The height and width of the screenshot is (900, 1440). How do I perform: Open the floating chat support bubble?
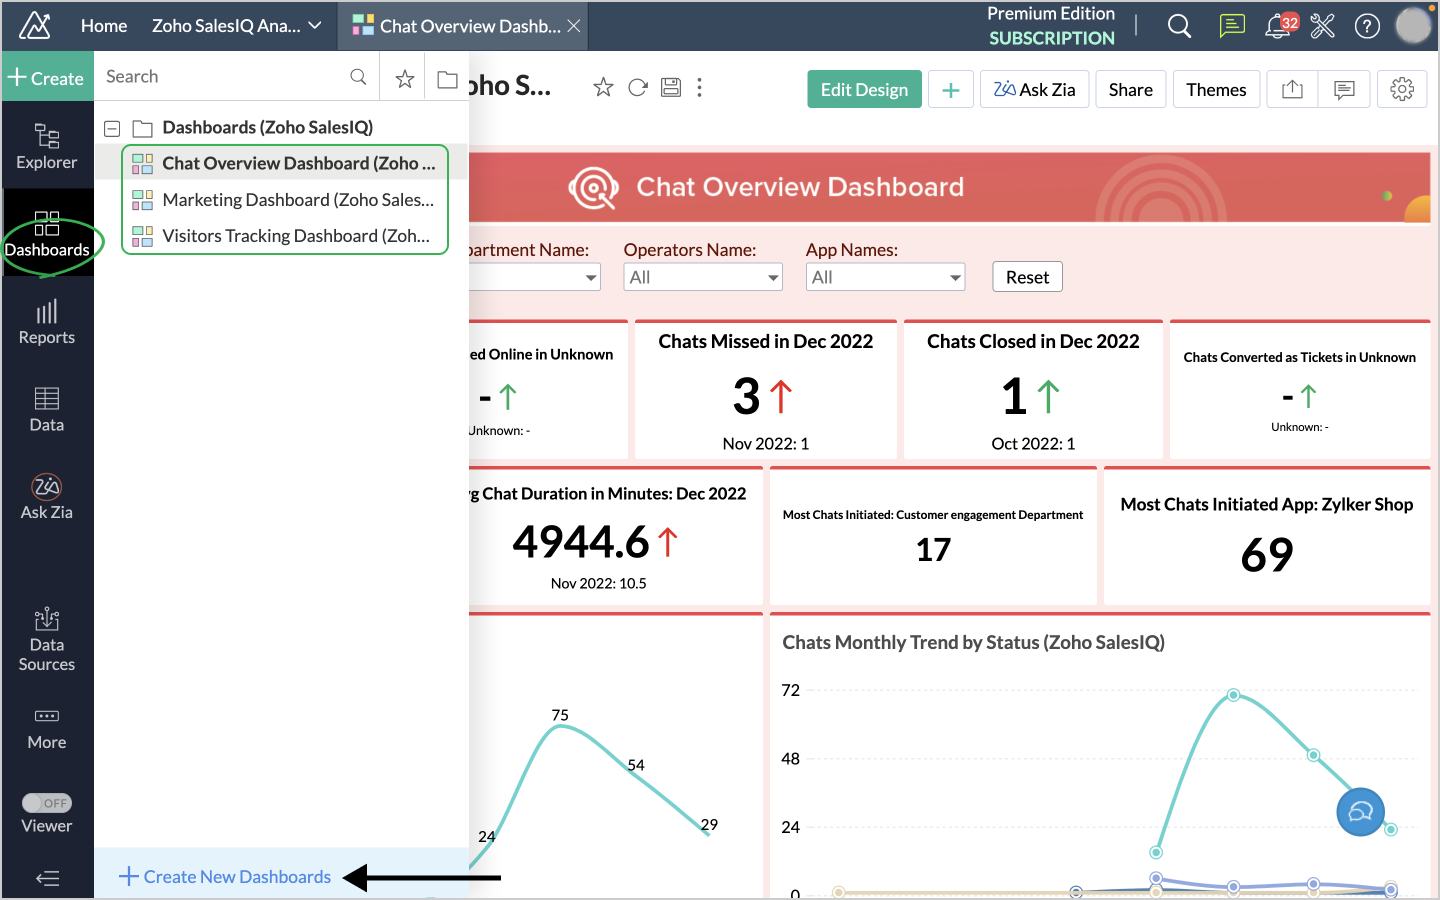point(1361,812)
